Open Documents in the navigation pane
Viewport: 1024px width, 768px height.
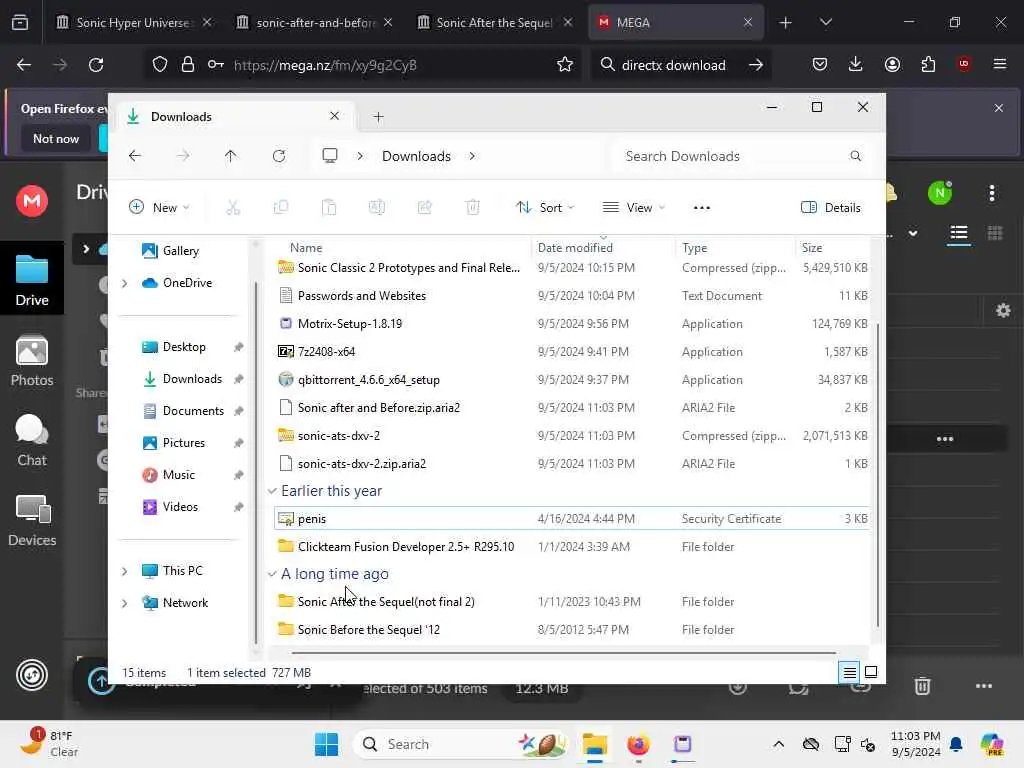coord(193,411)
